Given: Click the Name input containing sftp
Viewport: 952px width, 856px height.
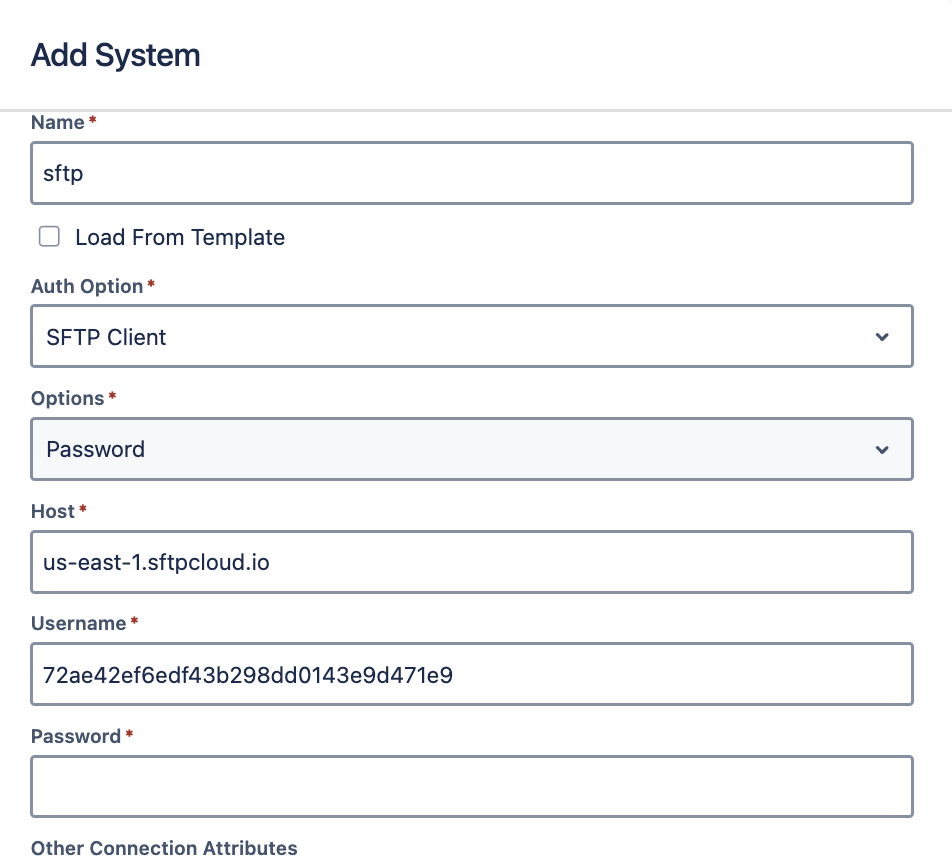Looking at the screenshot, I should click(x=472, y=173).
